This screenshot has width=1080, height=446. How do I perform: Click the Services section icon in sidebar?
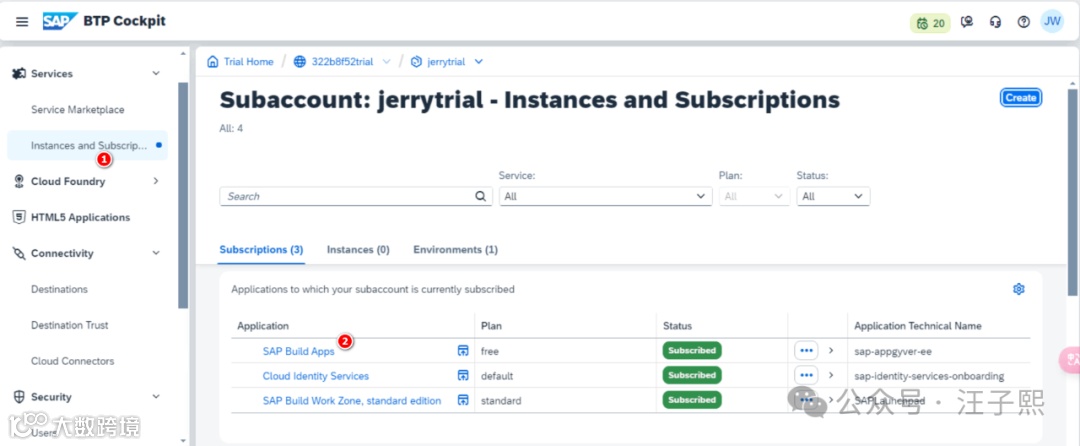[19, 74]
